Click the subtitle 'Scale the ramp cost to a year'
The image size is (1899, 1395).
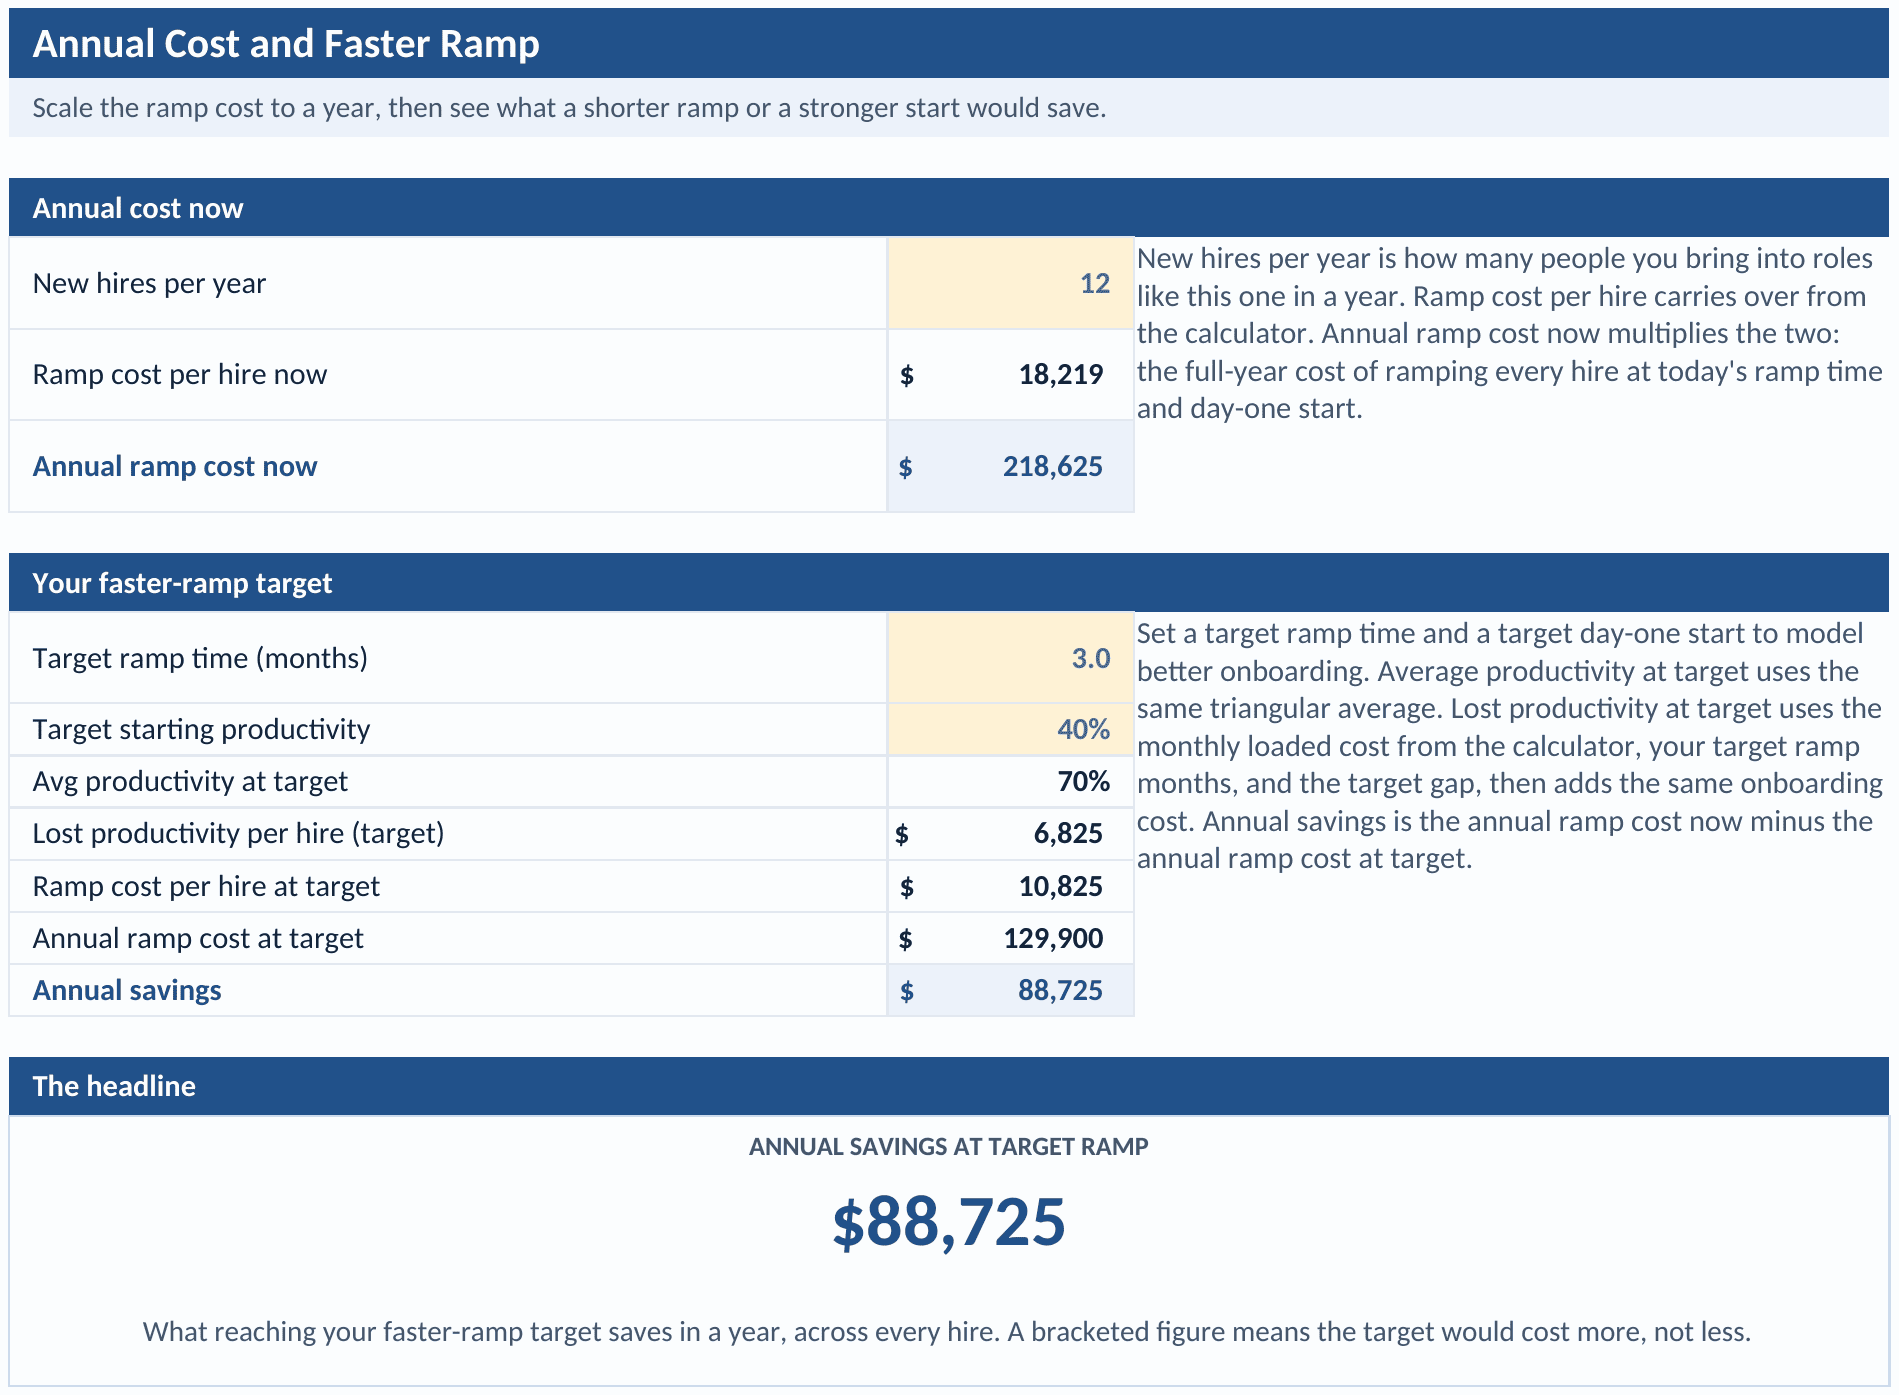(x=569, y=108)
